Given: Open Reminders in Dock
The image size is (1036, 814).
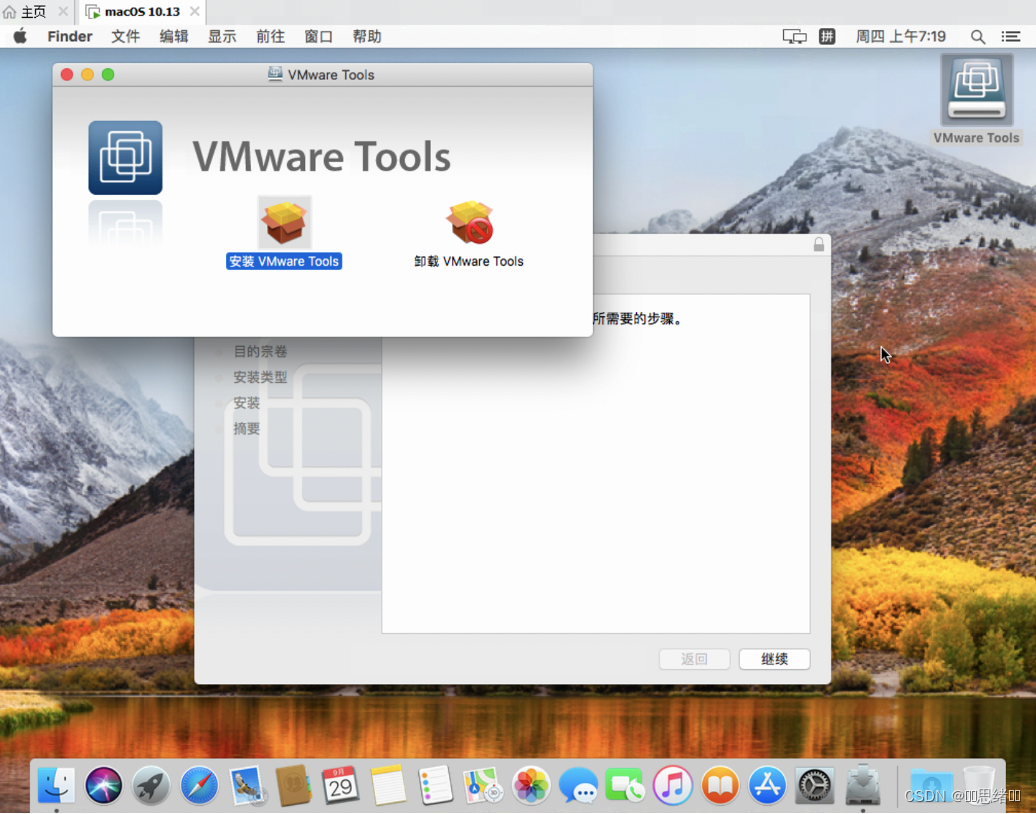Looking at the screenshot, I should pos(435,785).
